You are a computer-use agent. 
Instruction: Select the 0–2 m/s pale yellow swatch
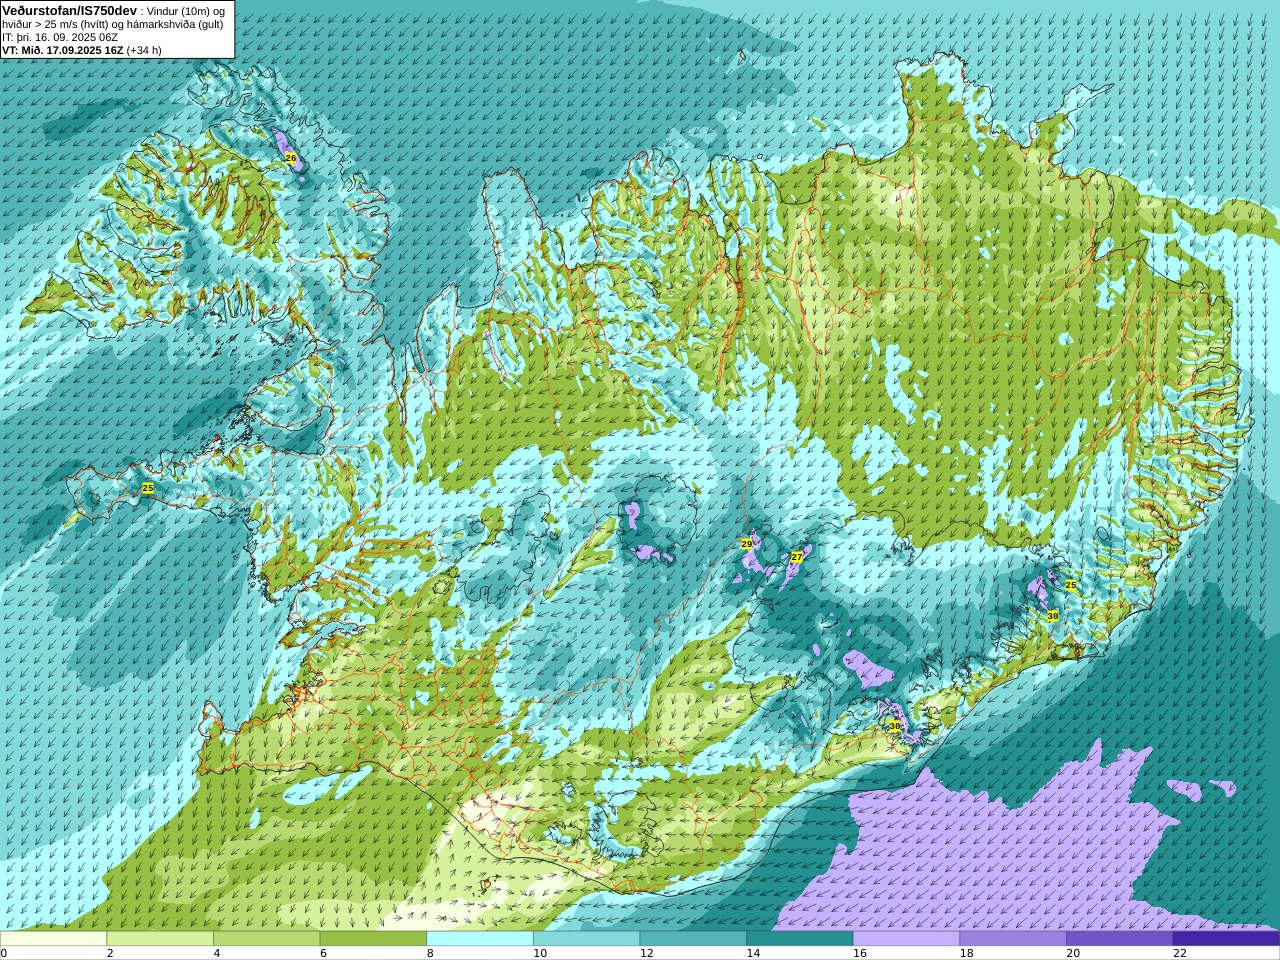53,939
